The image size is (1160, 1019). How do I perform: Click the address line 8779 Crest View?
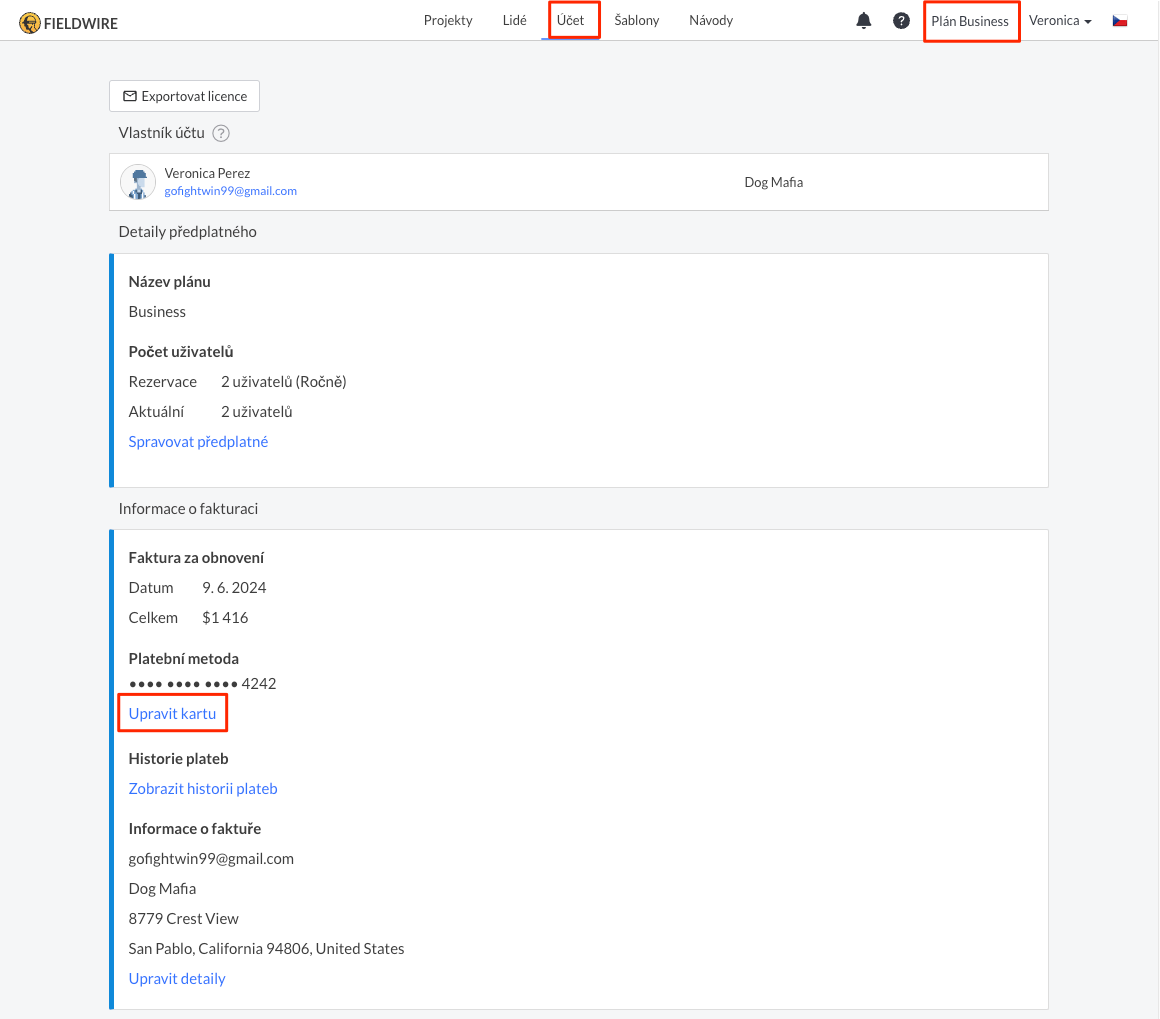coord(183,919)
